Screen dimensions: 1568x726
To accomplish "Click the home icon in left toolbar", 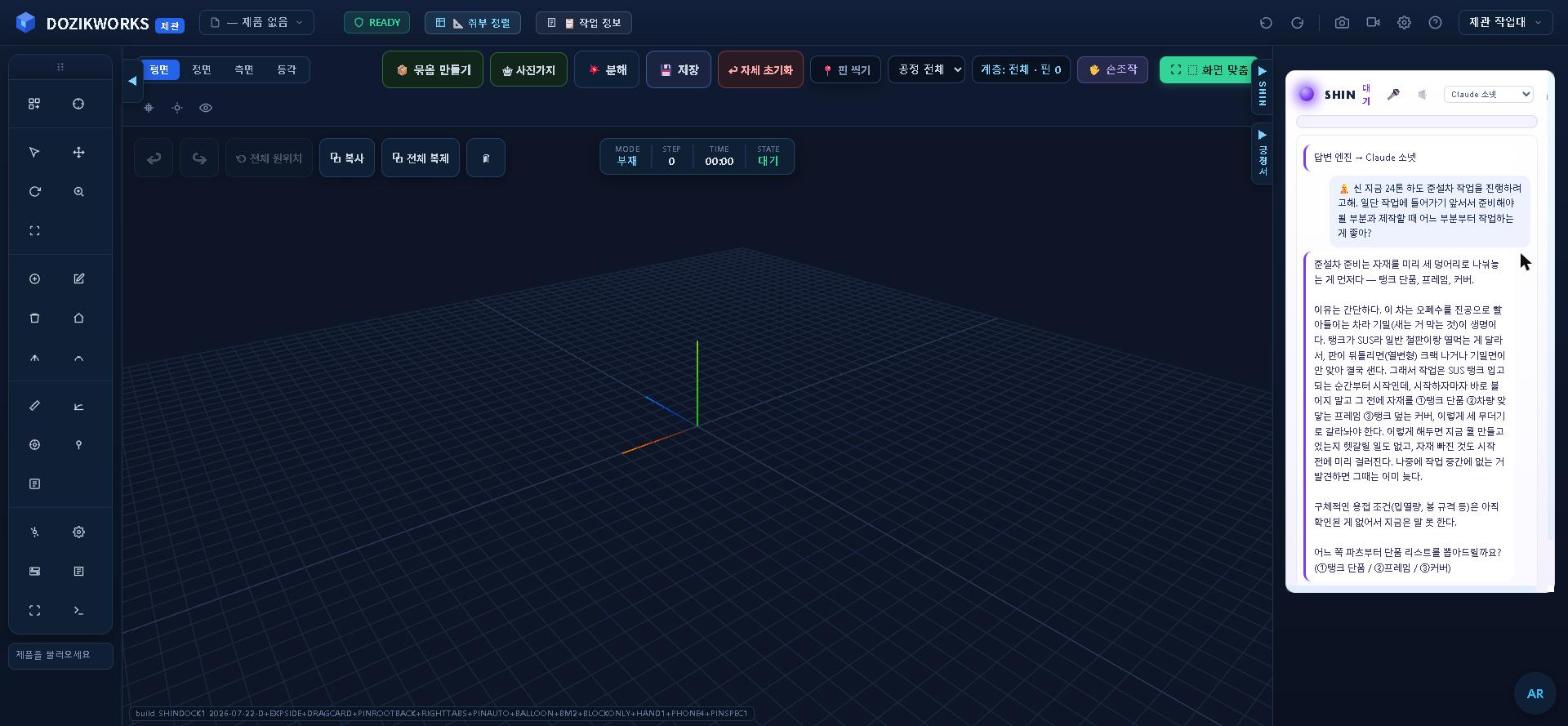I will tap(78, 318).
